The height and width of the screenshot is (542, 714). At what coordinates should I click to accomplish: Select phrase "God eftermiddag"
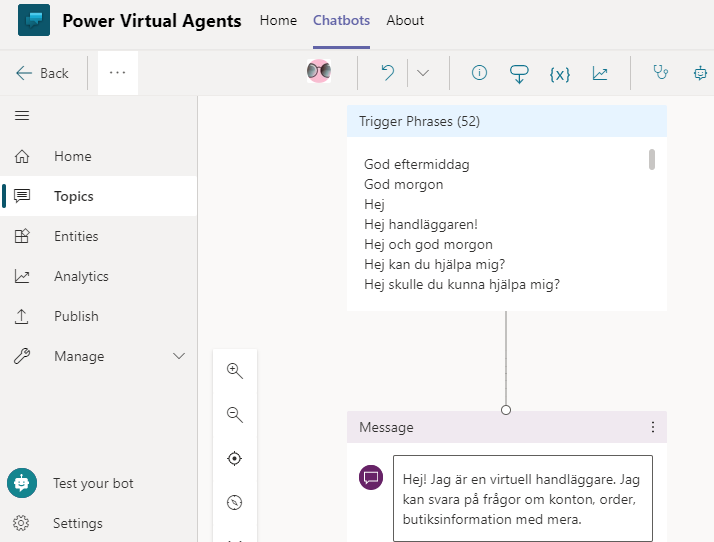point(417,164)
